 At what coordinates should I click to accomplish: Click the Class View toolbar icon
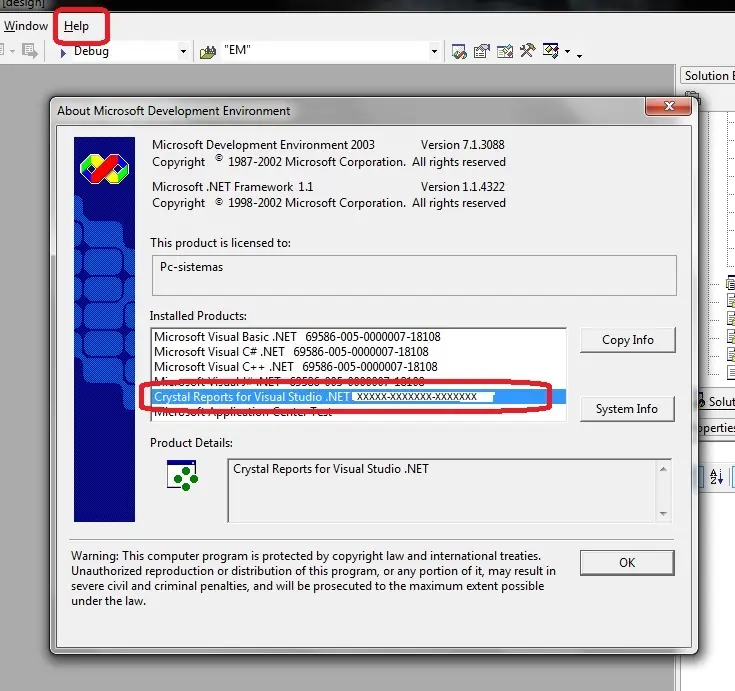(550, 51)
